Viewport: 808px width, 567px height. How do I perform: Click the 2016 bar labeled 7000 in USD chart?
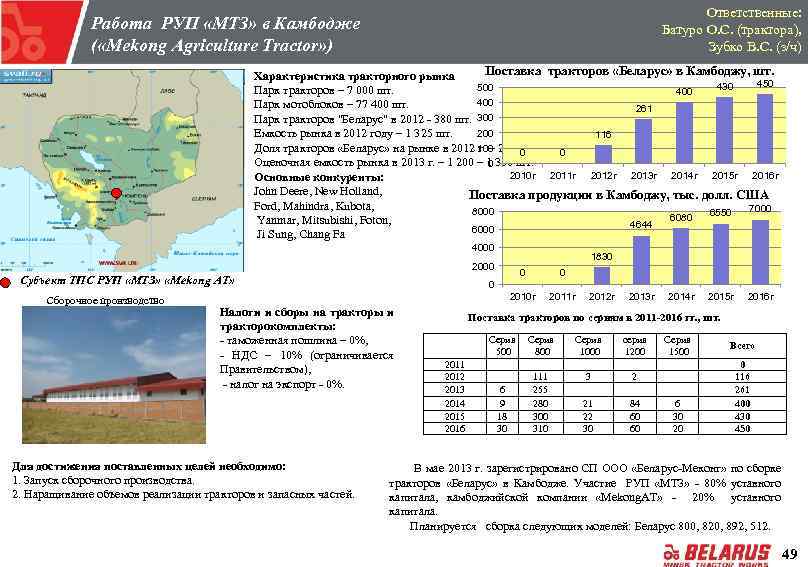click(x=761, y=252)
